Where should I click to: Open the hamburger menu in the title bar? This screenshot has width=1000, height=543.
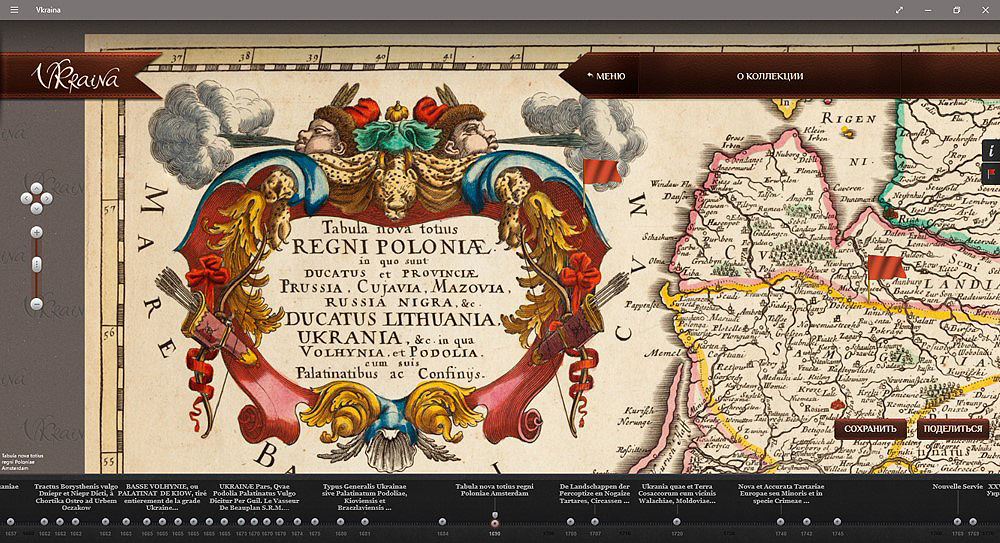14,10
